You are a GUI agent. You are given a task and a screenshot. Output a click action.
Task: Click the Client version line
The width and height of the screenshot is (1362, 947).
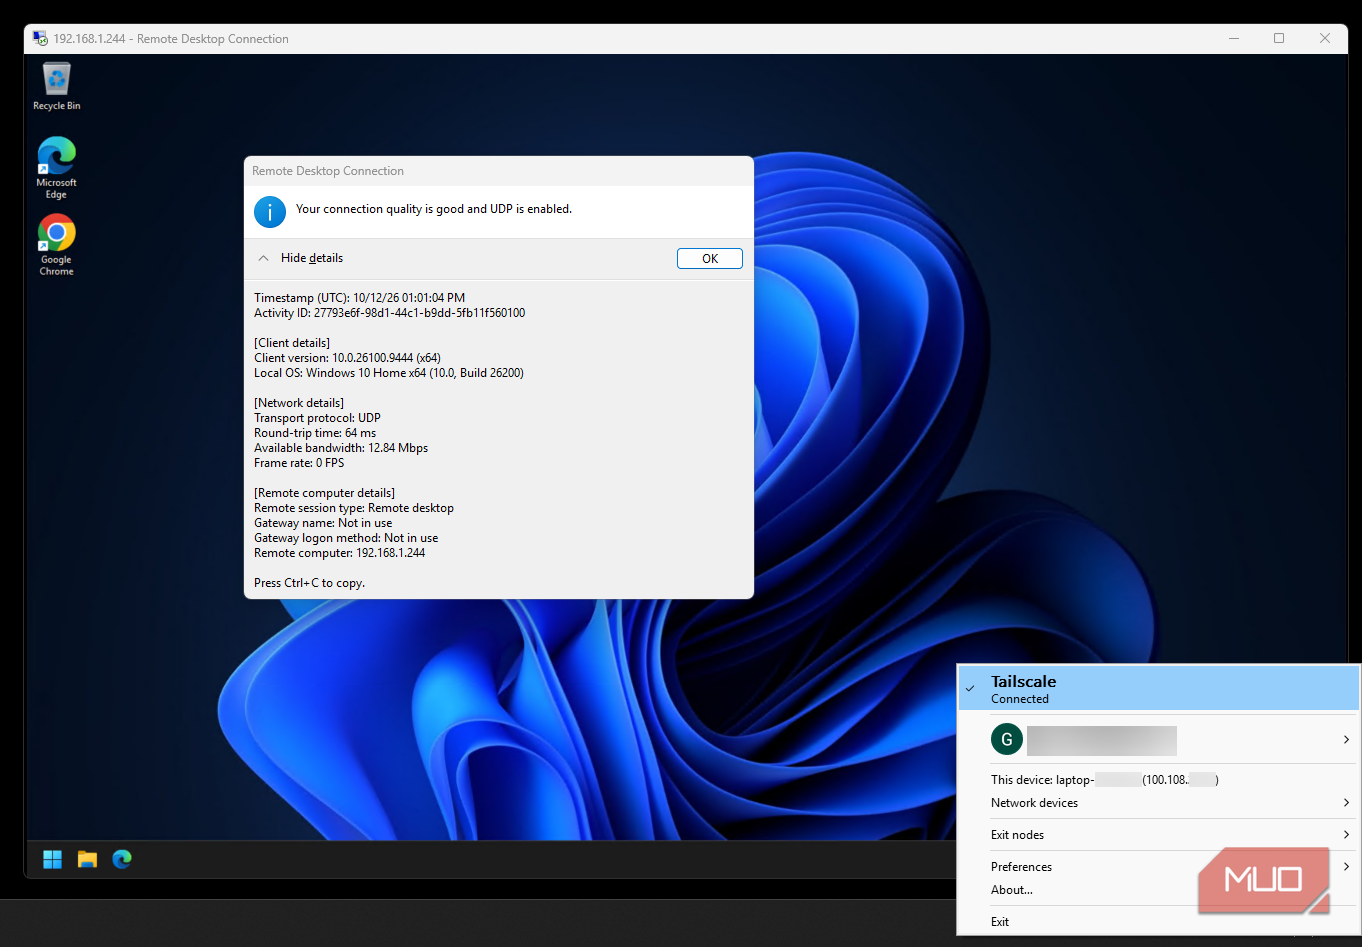click(348, 358)
